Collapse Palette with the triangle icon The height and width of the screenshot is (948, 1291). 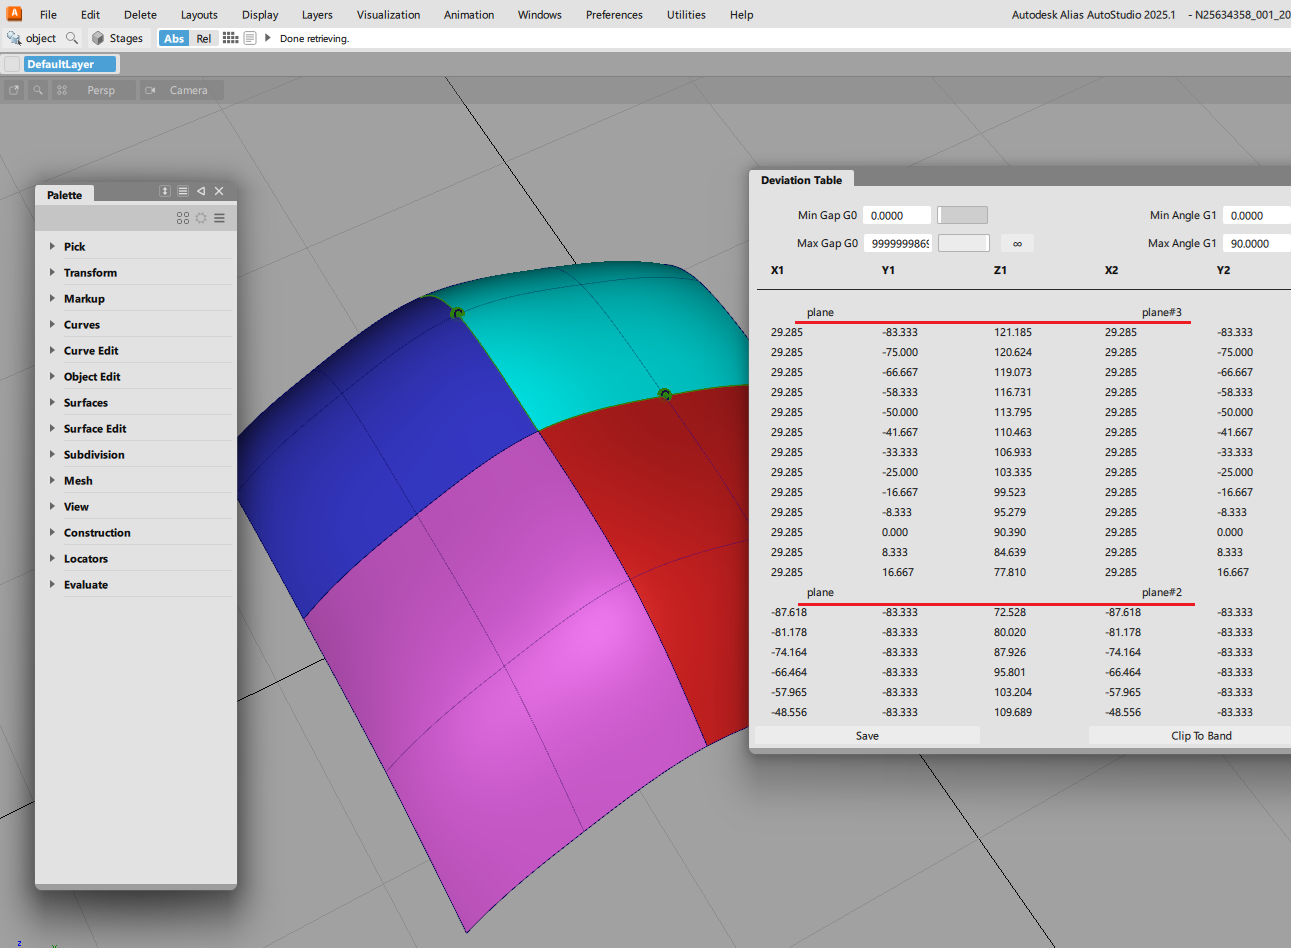(201, 191)
